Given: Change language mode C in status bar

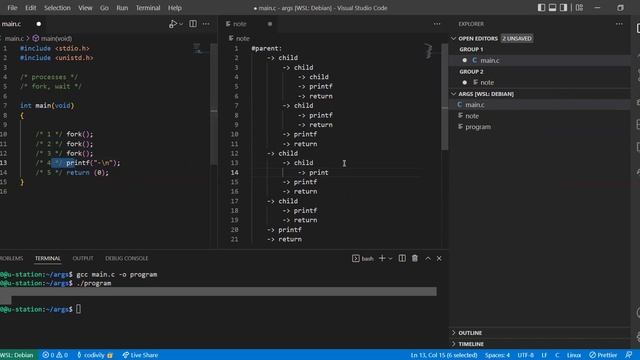Looking at the screenshot, I should 557,355.
